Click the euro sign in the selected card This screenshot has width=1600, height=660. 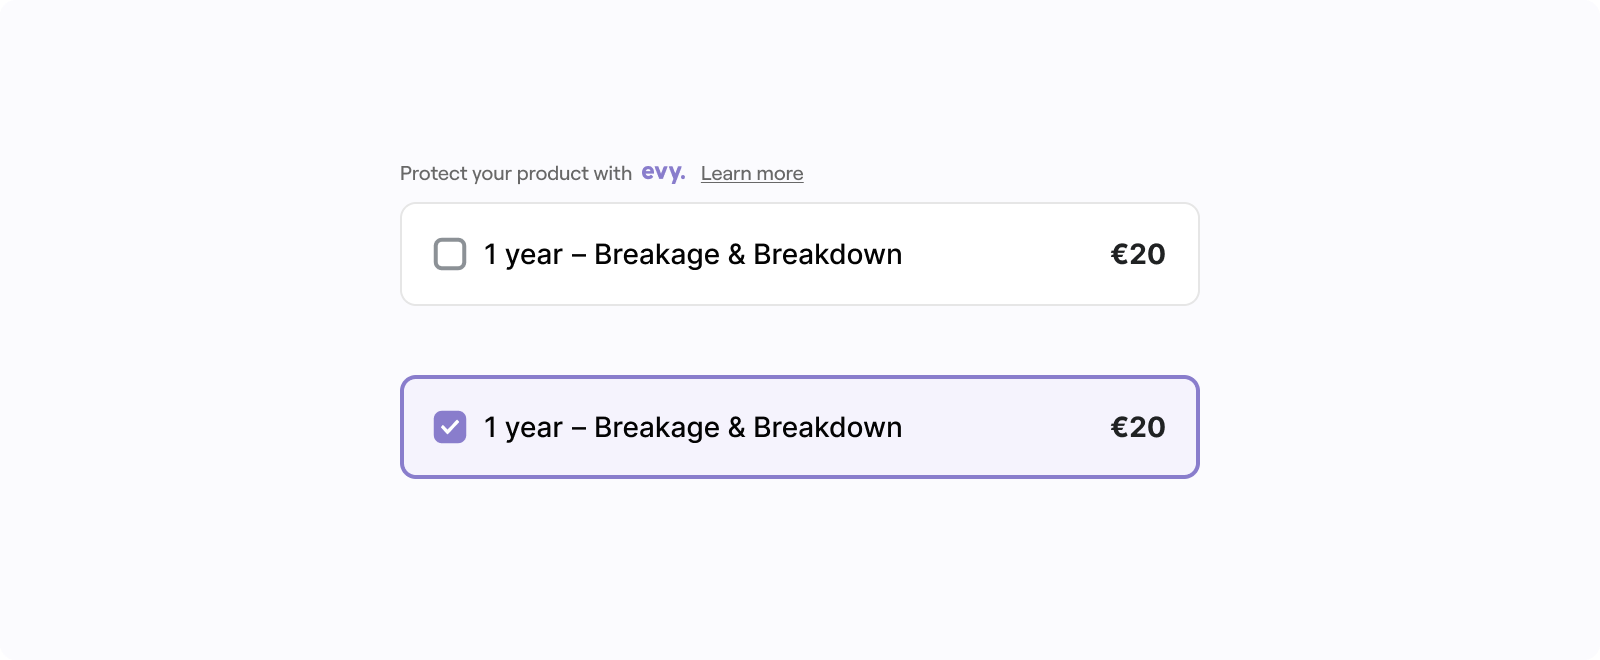(x=1120, y=427)
